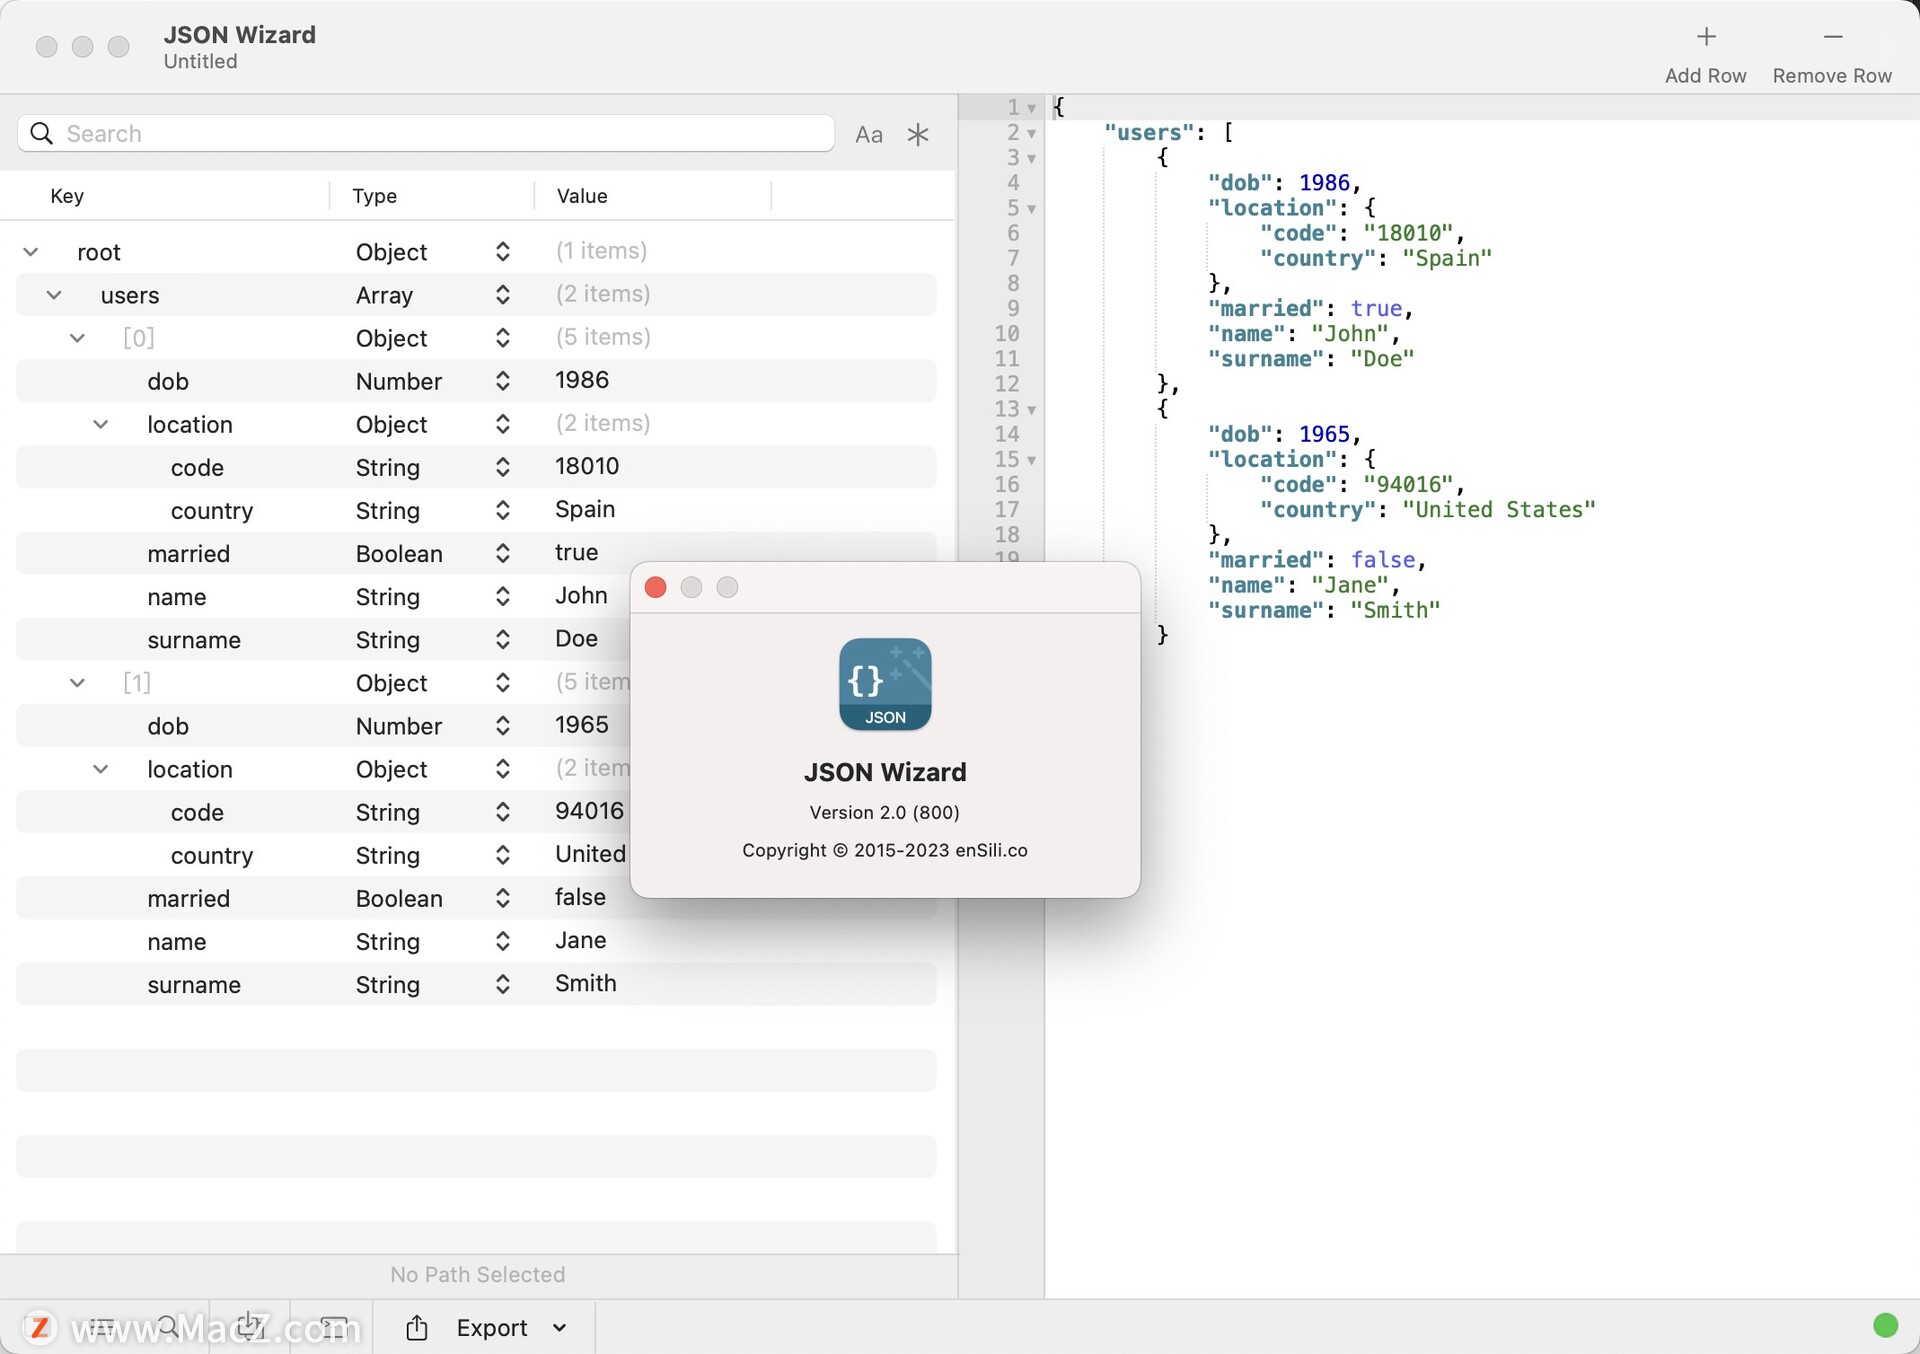Open type stepper for country Spain row
Image resolution: width=1920 pixels, height=1354 pixels.
click(503, 510)
